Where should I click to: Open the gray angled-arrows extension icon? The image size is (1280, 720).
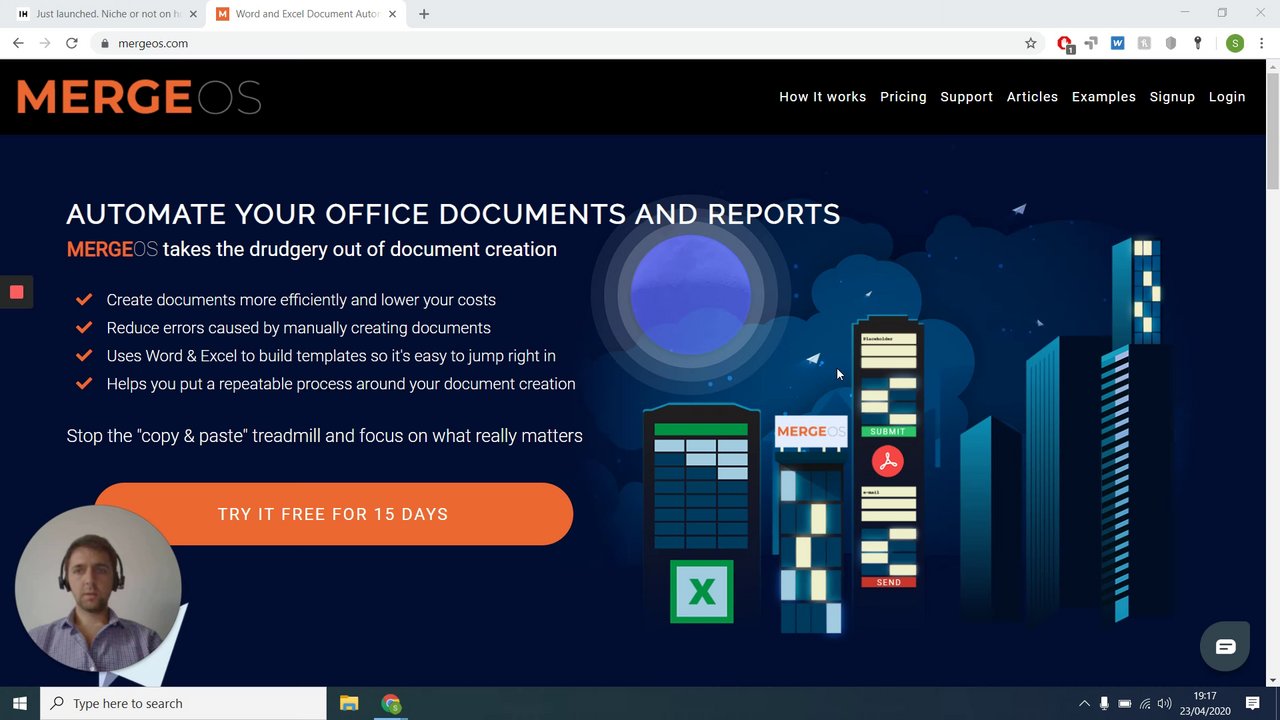tap(1091, 43)
